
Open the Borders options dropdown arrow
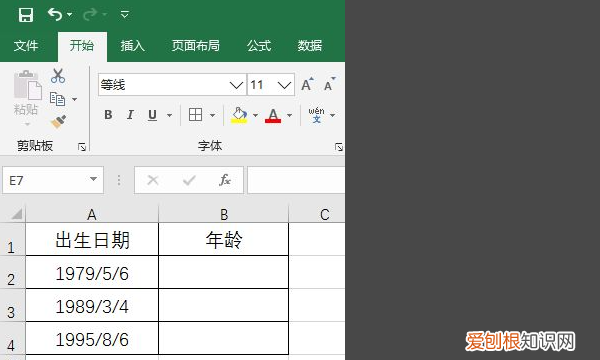(x=212, y=115)
